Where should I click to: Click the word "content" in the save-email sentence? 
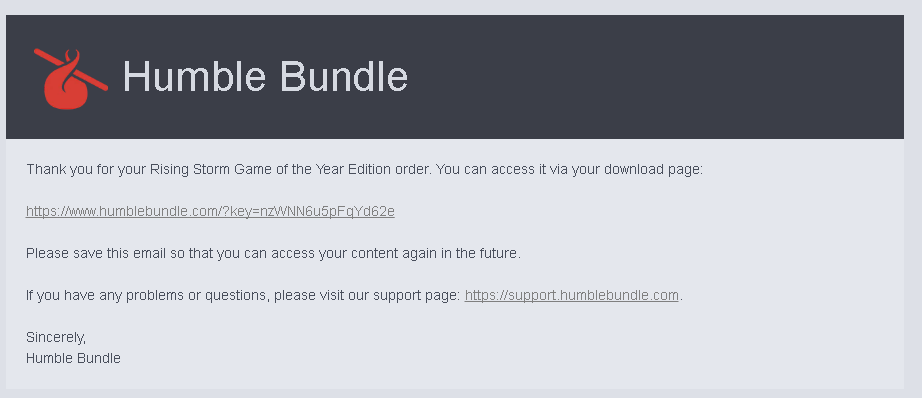(x=374, y=253)
